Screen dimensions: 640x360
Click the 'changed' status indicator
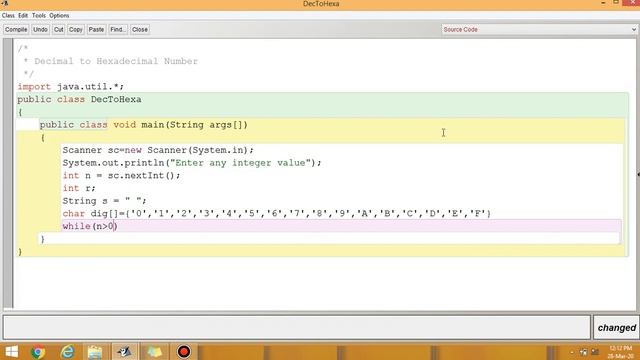tap(616, 328)
